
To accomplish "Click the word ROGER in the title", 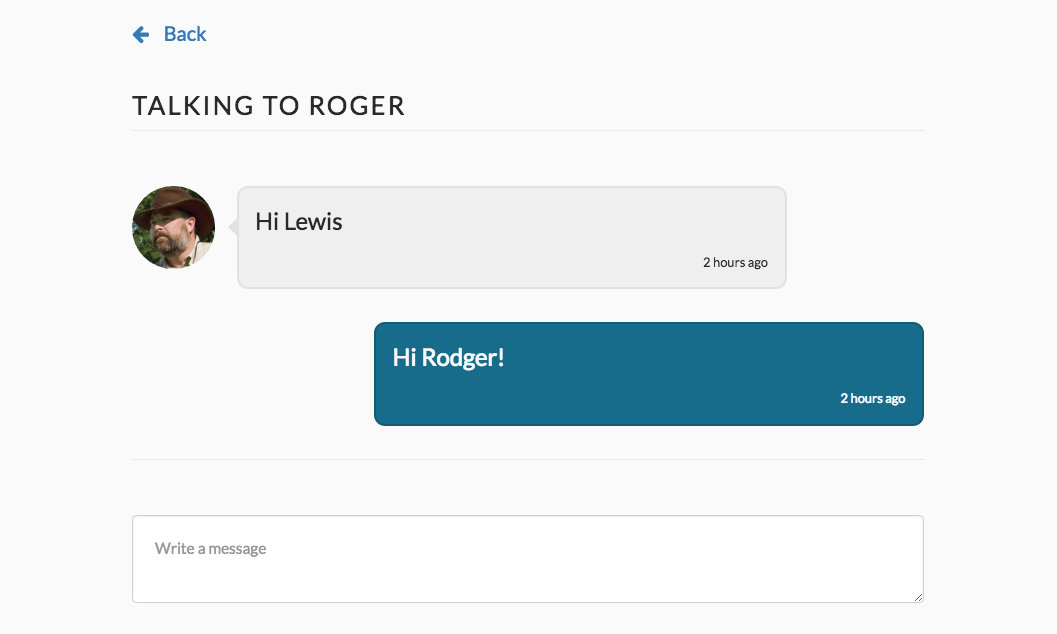I will pyautogui.click(x=357, y=106).
